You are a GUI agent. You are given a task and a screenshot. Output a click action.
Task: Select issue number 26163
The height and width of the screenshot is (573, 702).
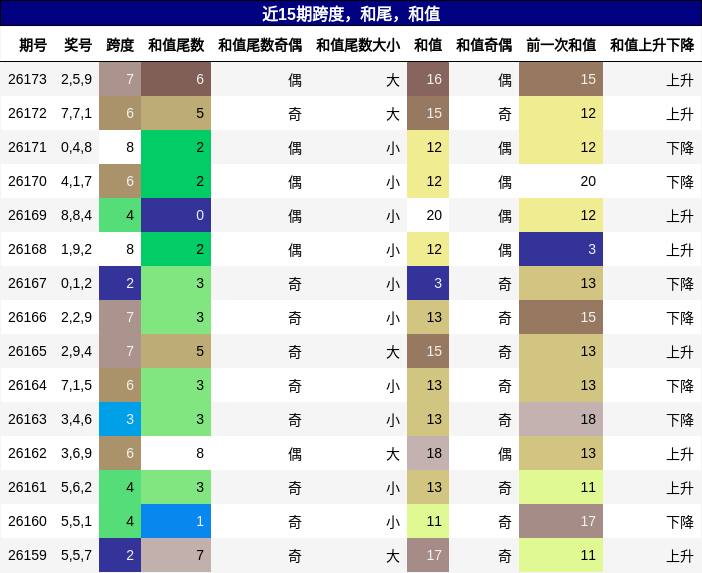pyautogui.click(x=27, y=419)
